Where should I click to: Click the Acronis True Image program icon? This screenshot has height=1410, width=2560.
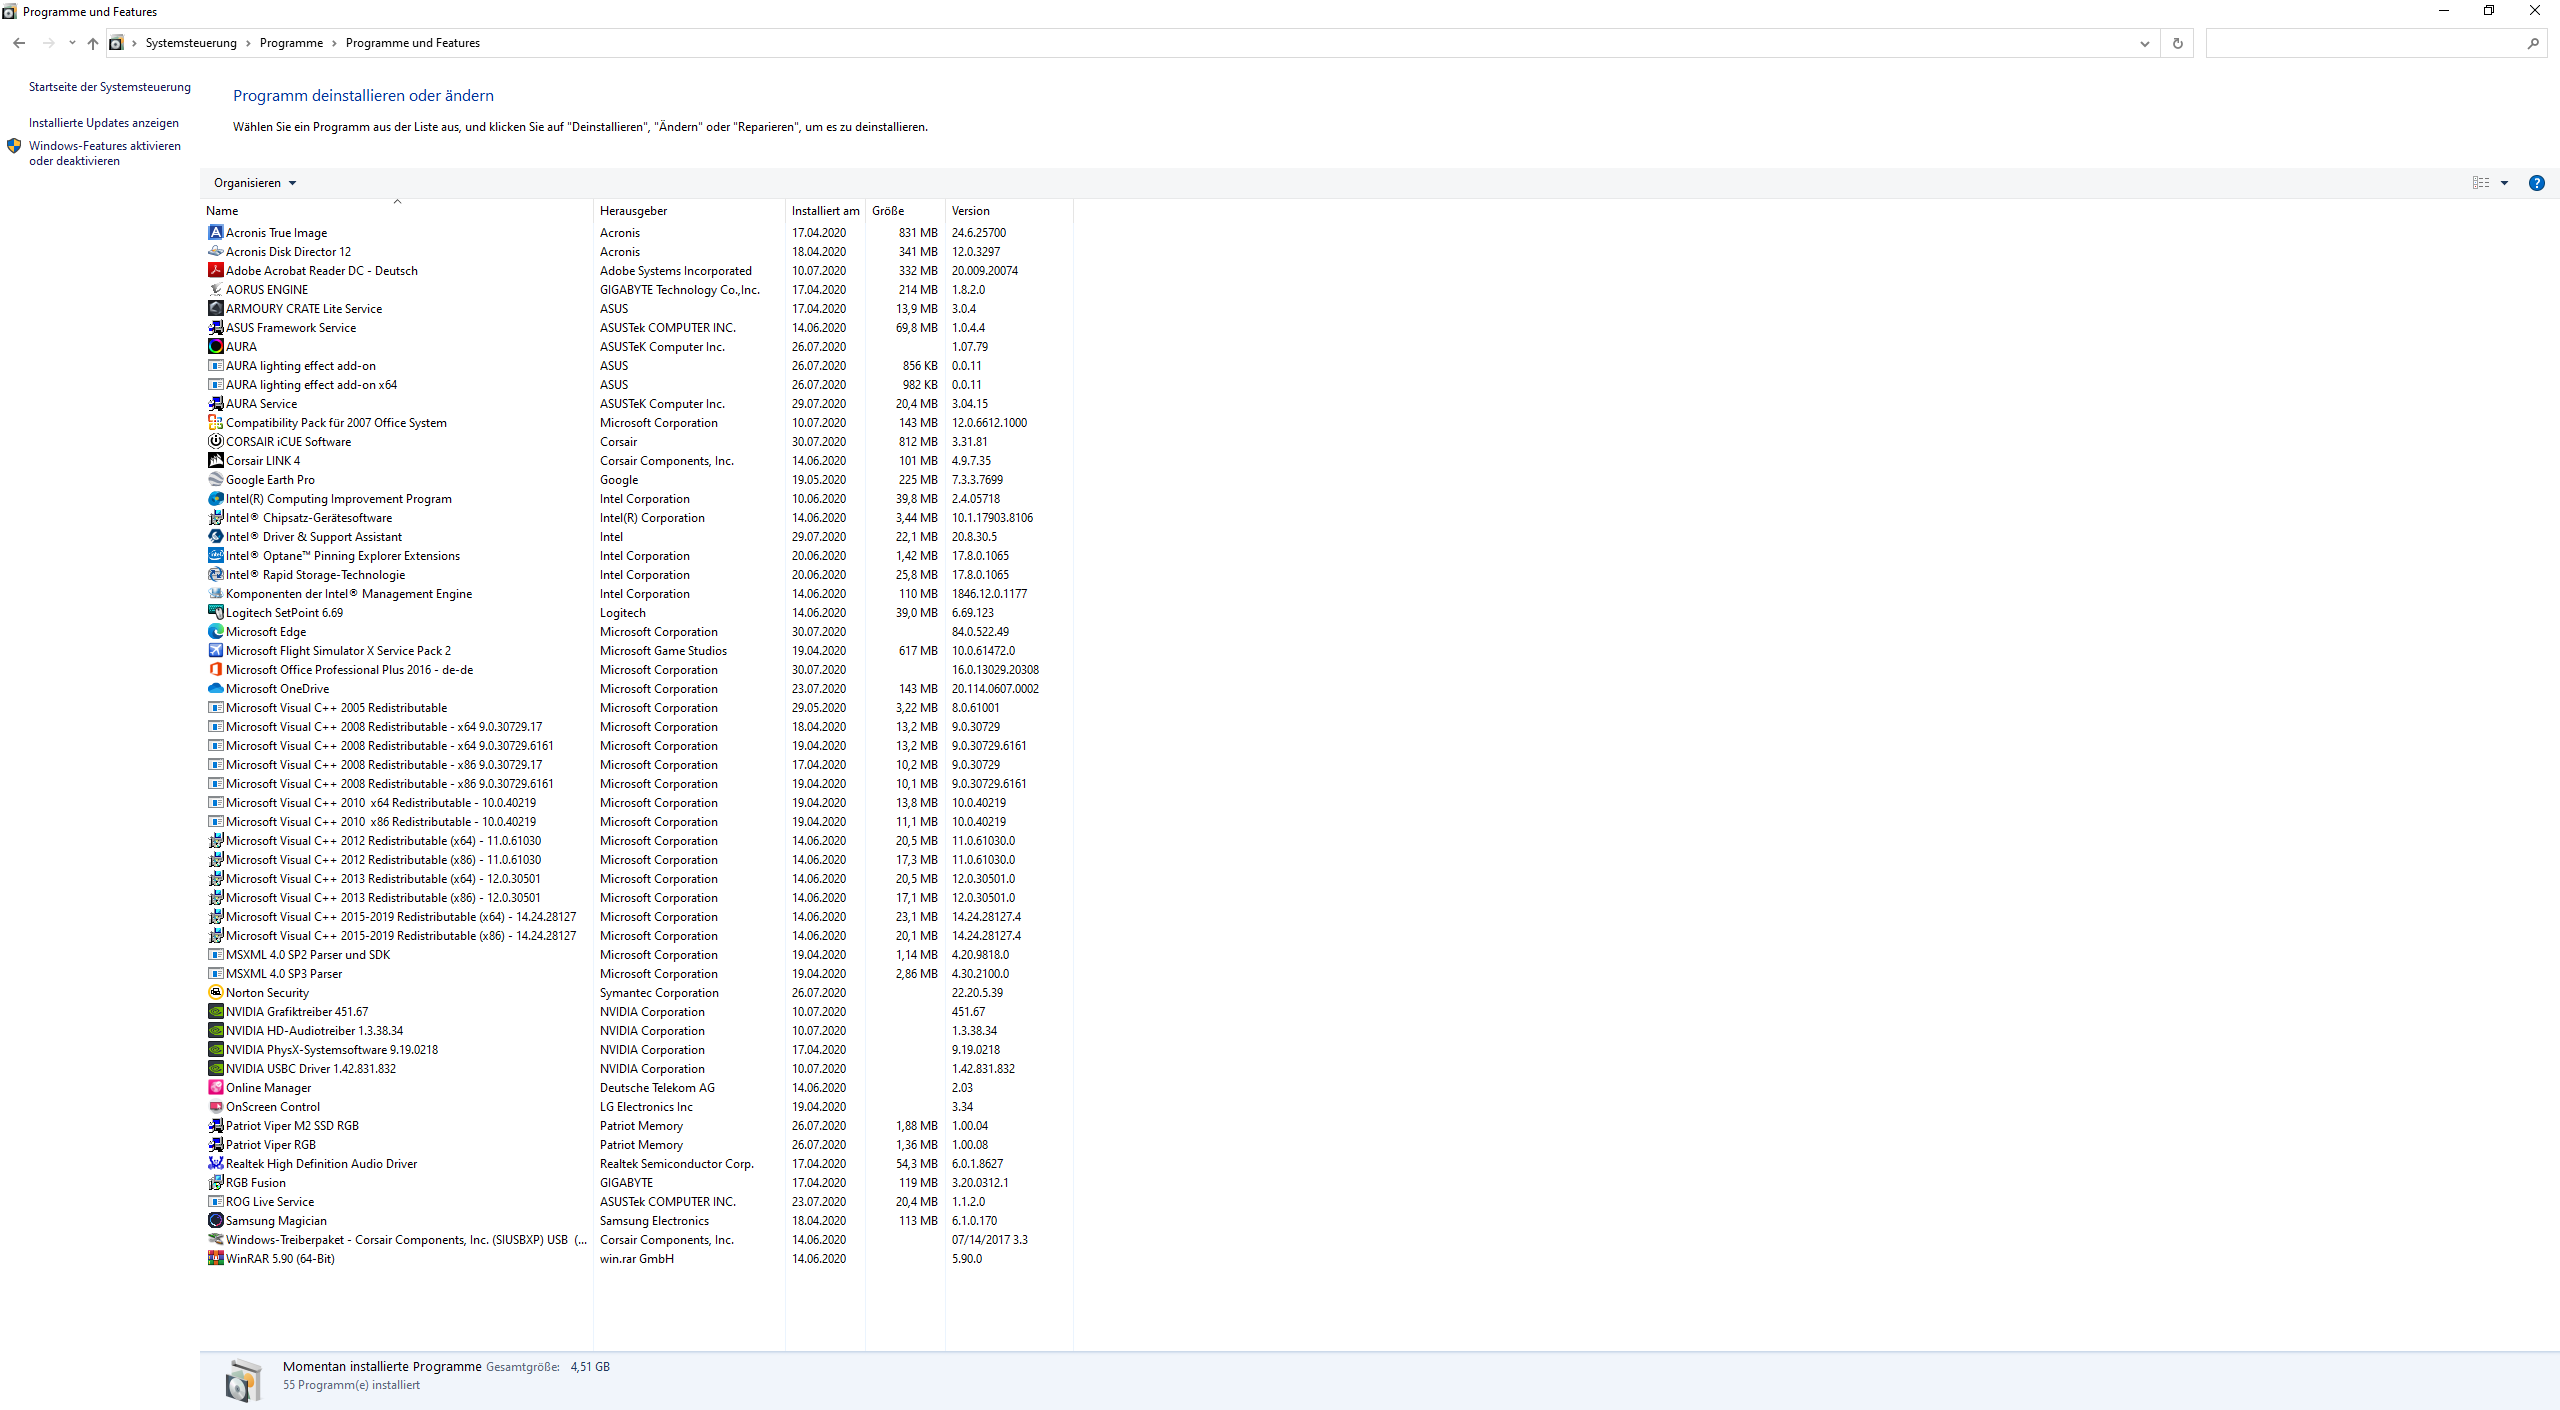(215, 232)
